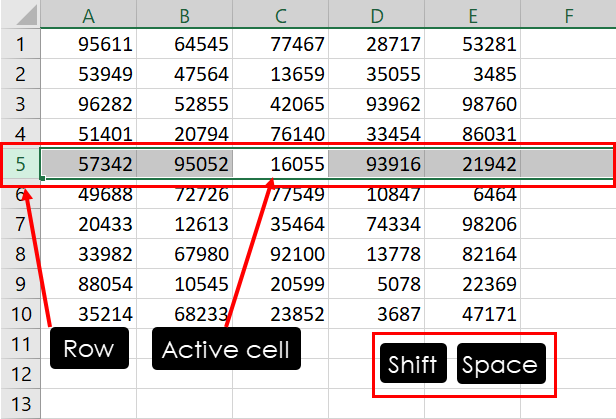Viewport: 616px width, 419px height.
Task: Click cell containing 22369
Action: [x=473, y=284]
